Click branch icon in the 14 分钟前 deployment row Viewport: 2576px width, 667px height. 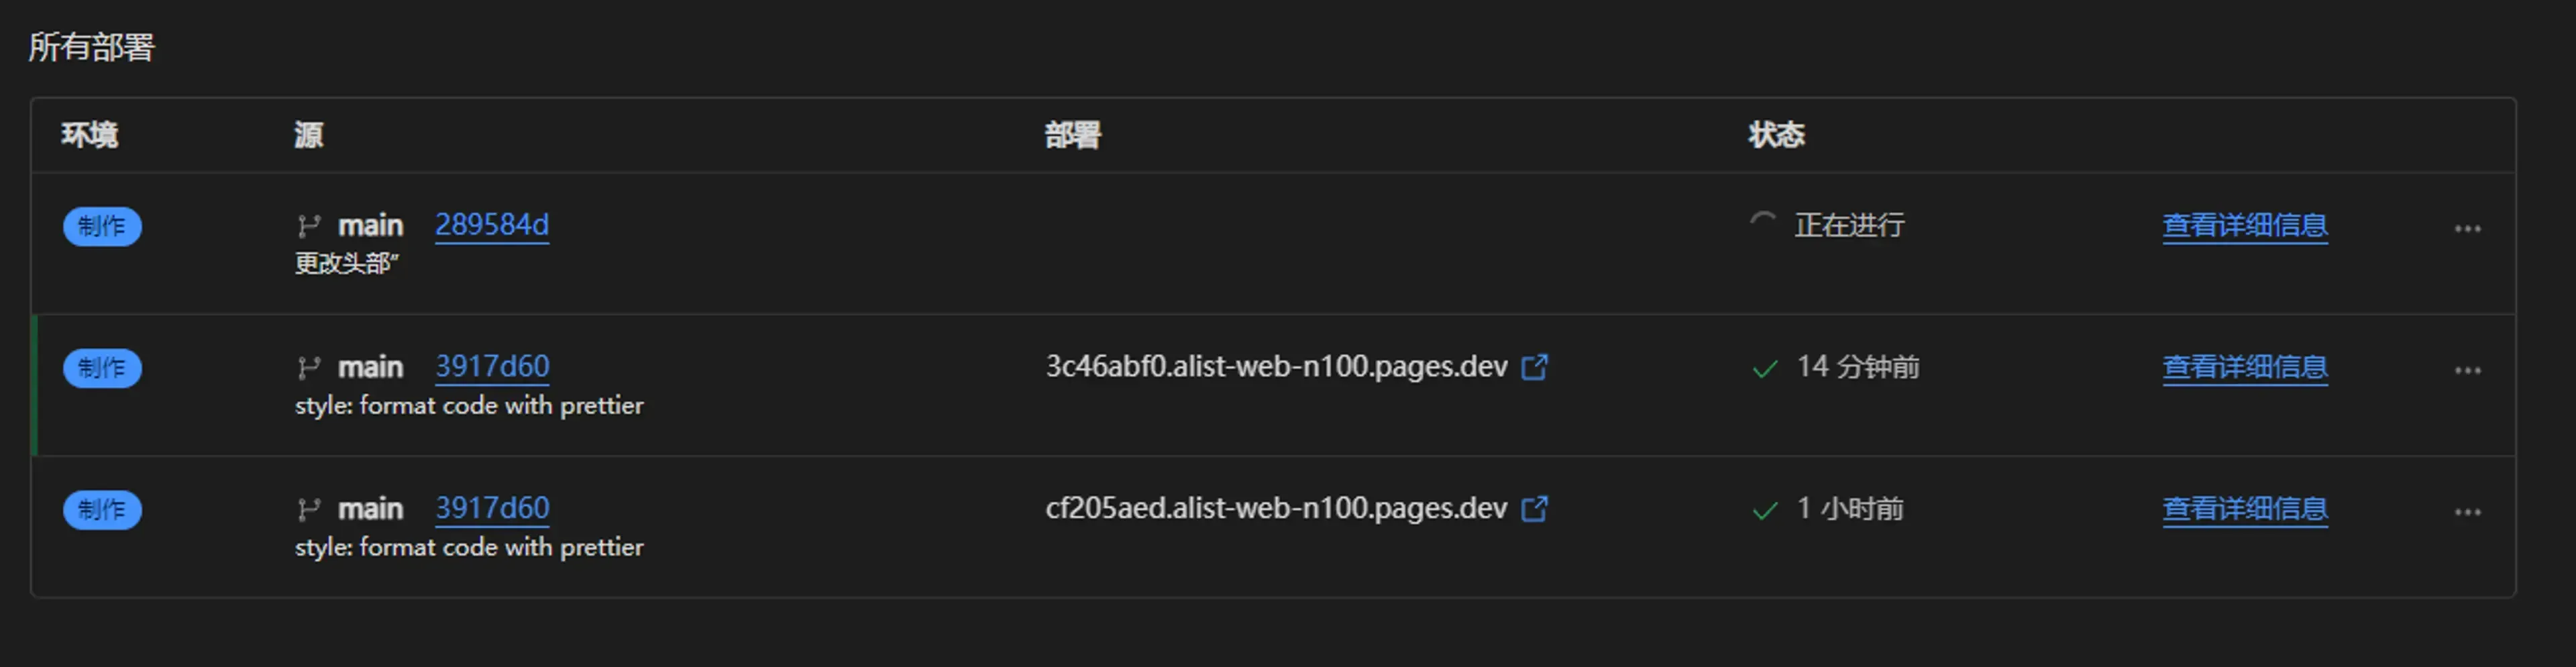pyautogui.click(x=308, y=369)
